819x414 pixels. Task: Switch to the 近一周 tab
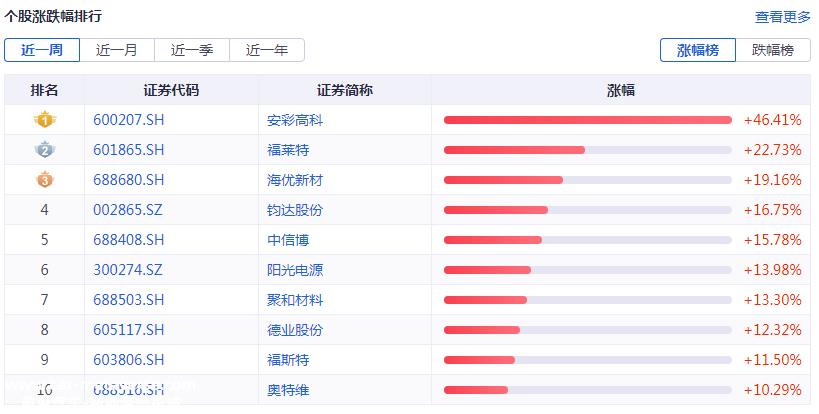[42, 50]
